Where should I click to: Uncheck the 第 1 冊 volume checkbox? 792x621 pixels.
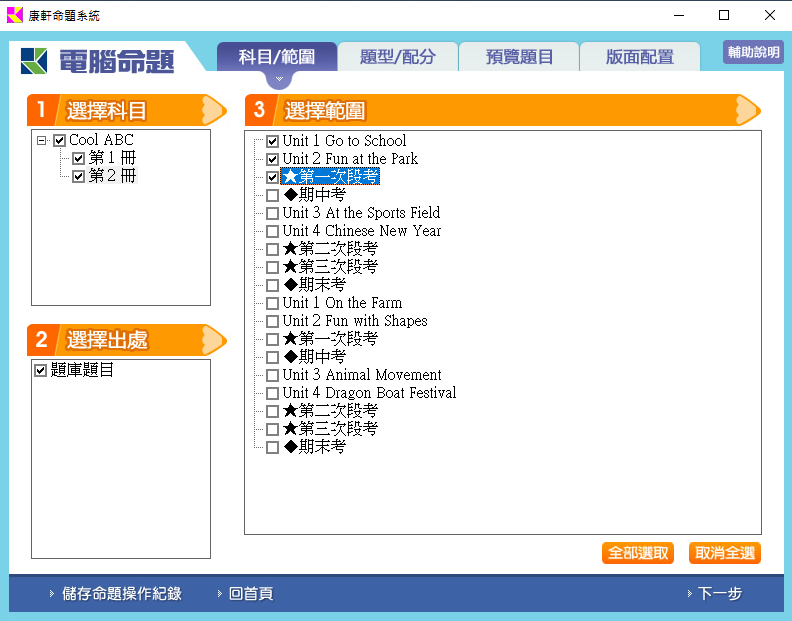click(78, 159)
